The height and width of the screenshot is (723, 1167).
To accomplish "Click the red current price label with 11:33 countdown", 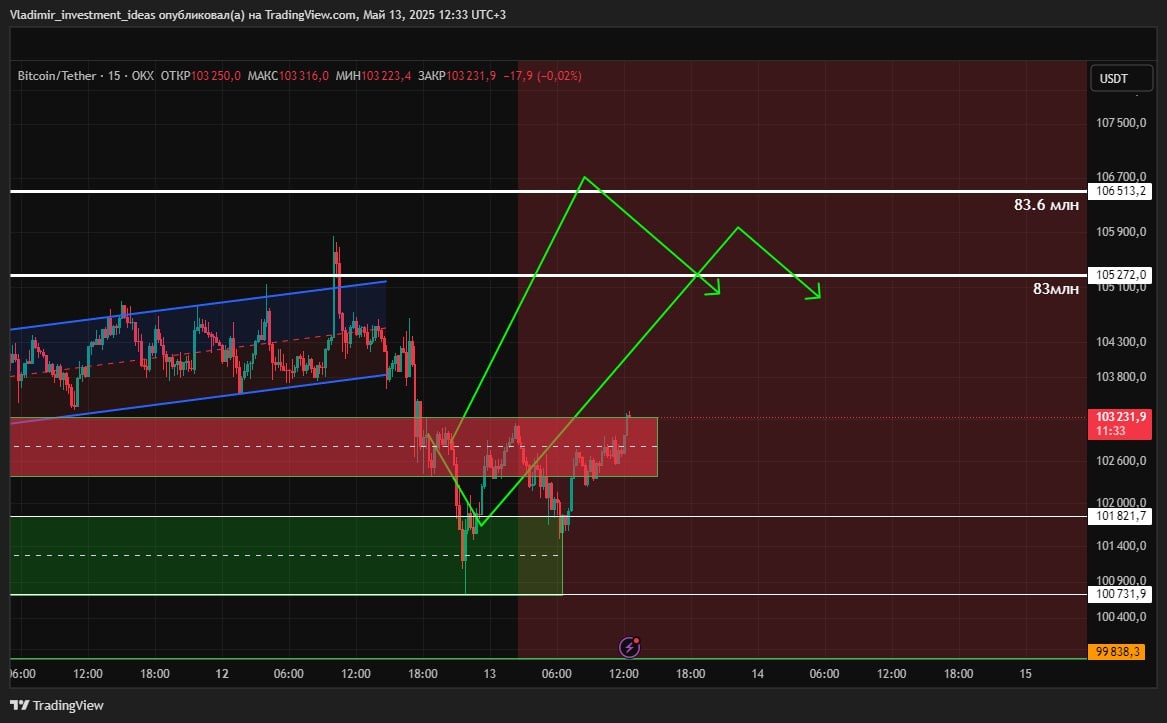I will pos(1119,424).
